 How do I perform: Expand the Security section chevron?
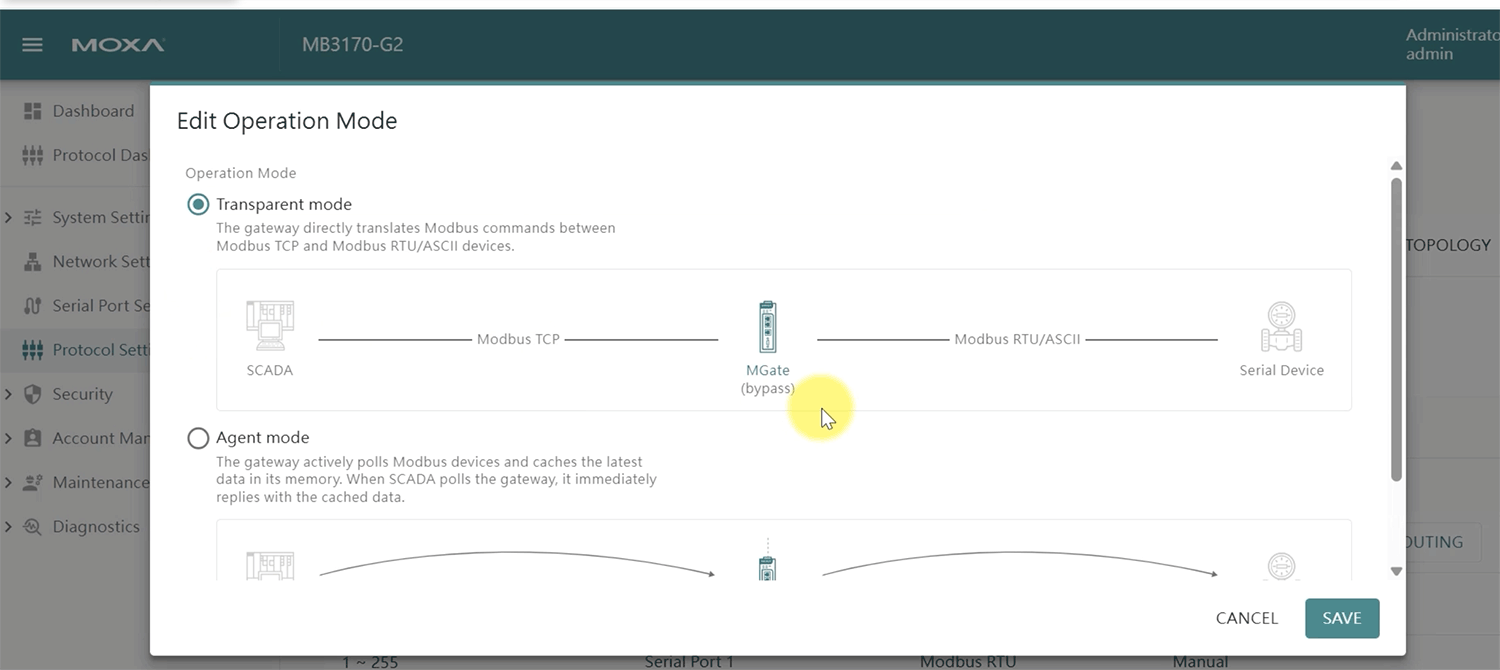tap(9, 394)
